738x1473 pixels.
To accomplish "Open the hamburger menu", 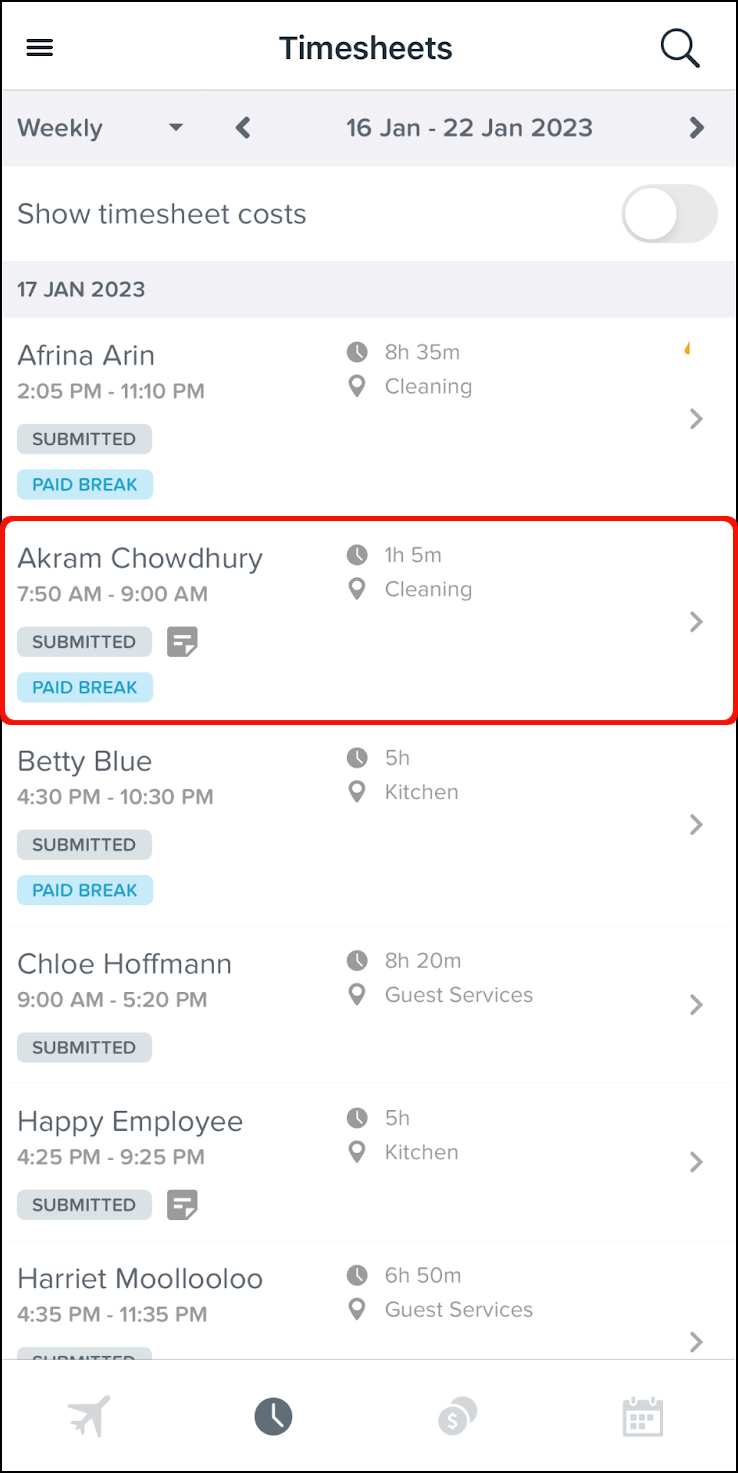I will [40, 48].
